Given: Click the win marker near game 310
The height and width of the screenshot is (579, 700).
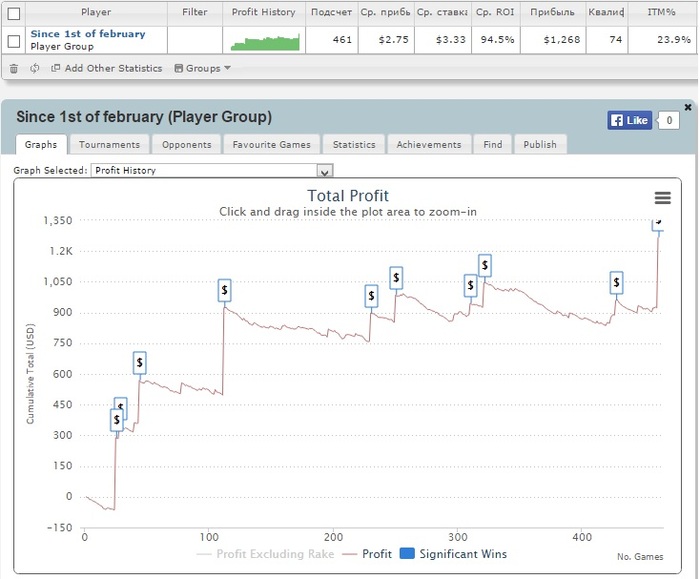Looking at the screenshot, I should 470,285.
